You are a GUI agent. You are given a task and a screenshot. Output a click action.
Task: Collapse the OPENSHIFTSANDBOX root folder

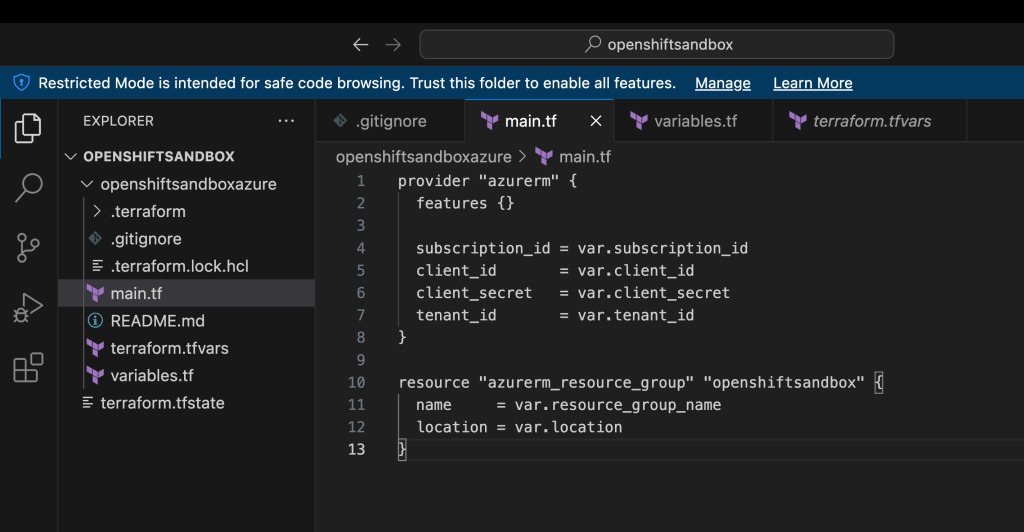tap(71, 157)
